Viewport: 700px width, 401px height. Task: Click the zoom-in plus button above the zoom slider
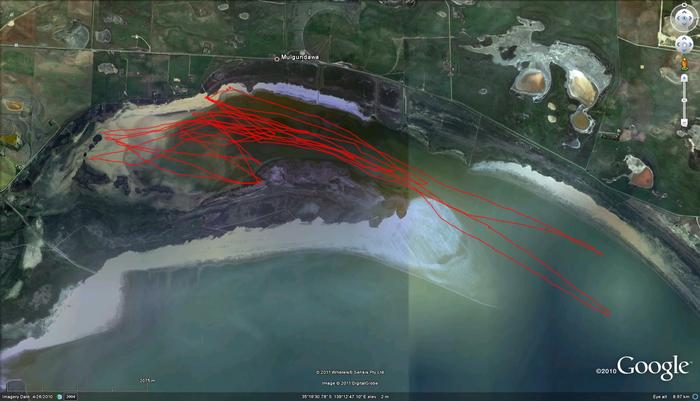684,78
